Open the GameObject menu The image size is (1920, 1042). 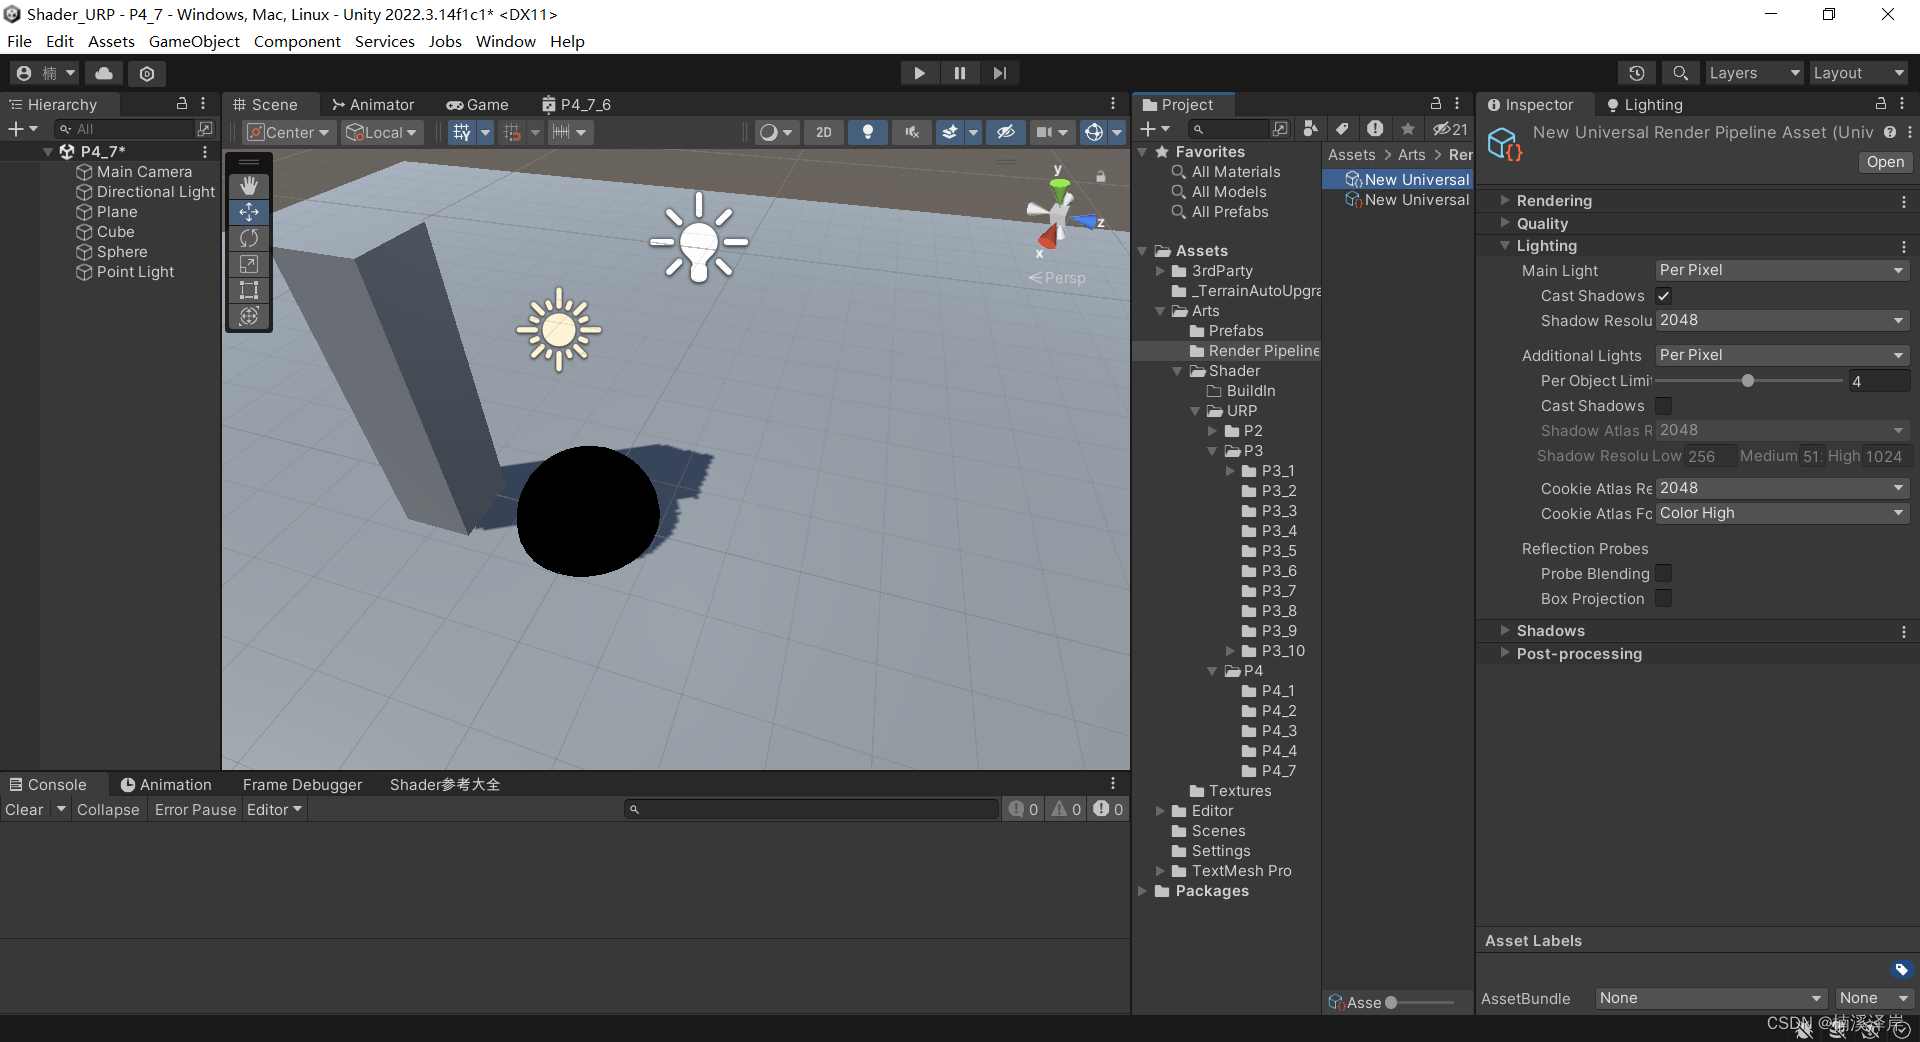click(x=194, y=41)
